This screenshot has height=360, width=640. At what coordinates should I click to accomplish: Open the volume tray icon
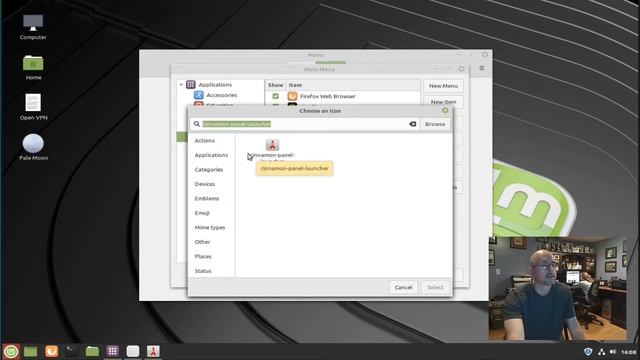pos(613,352)
